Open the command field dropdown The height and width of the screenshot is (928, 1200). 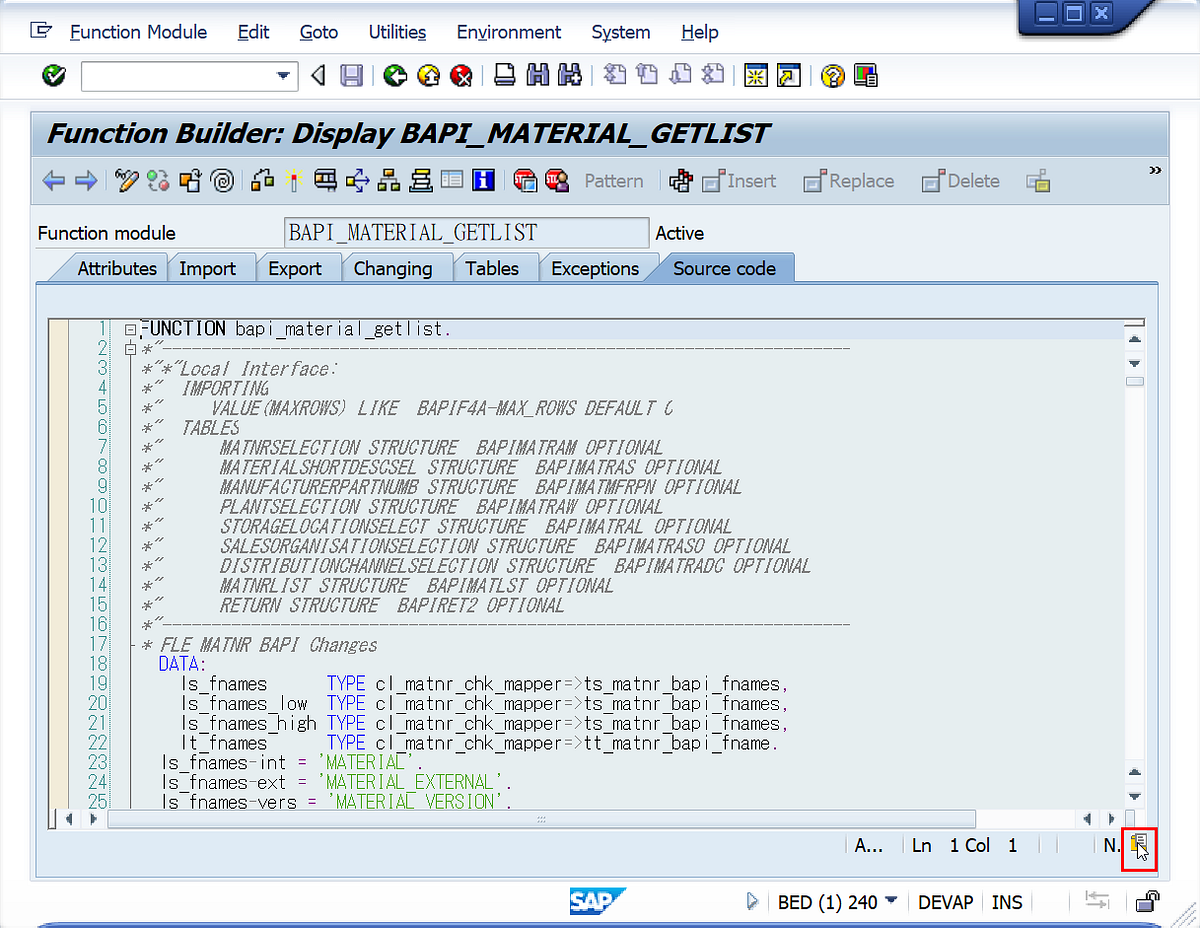(284, 75)
